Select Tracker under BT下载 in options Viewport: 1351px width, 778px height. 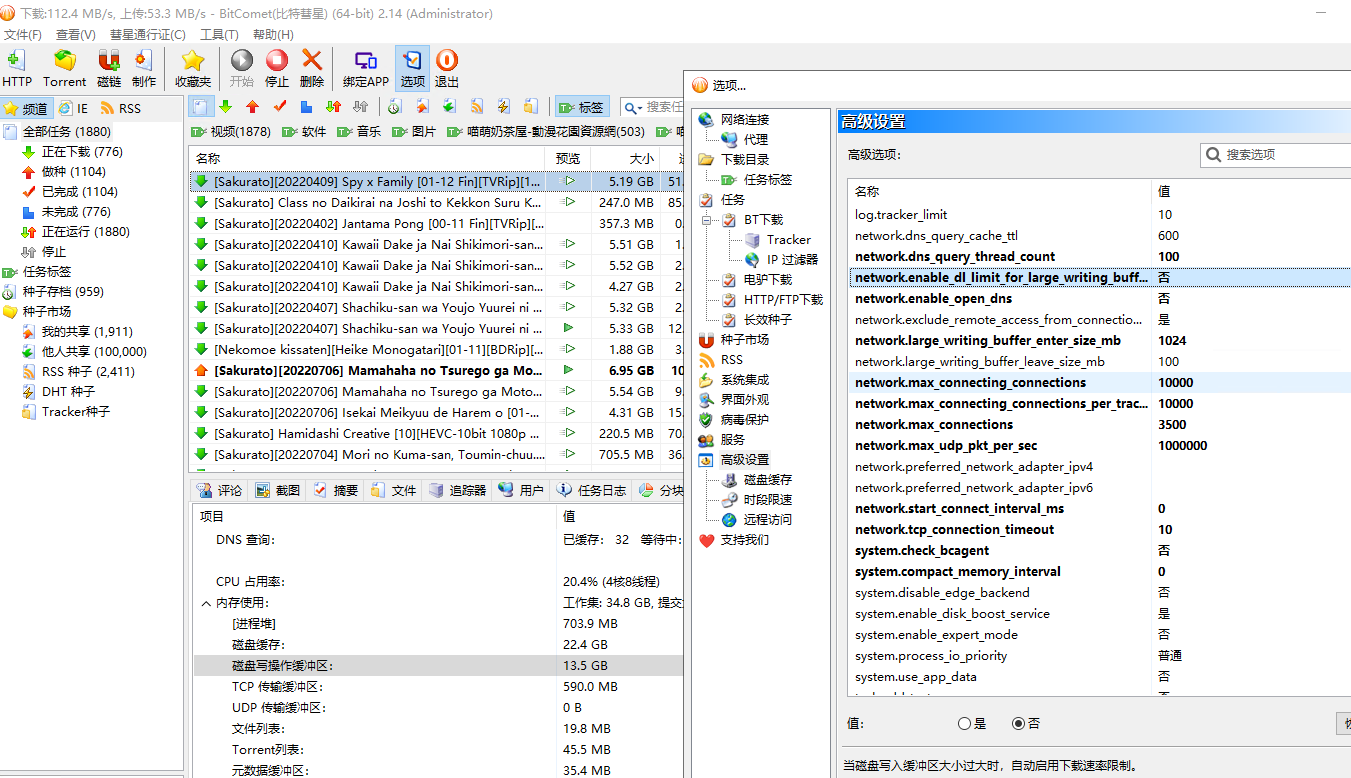[789, 239]
